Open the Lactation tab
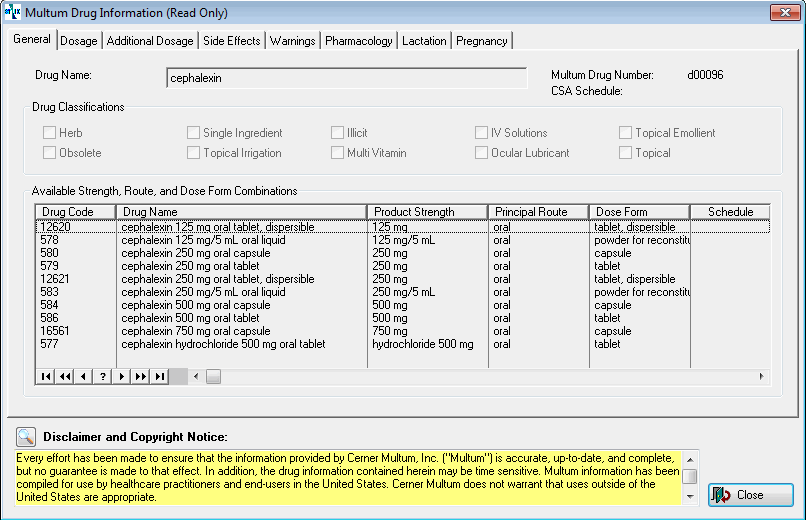Viewport: 806px width, 520px height. (424, 41)
